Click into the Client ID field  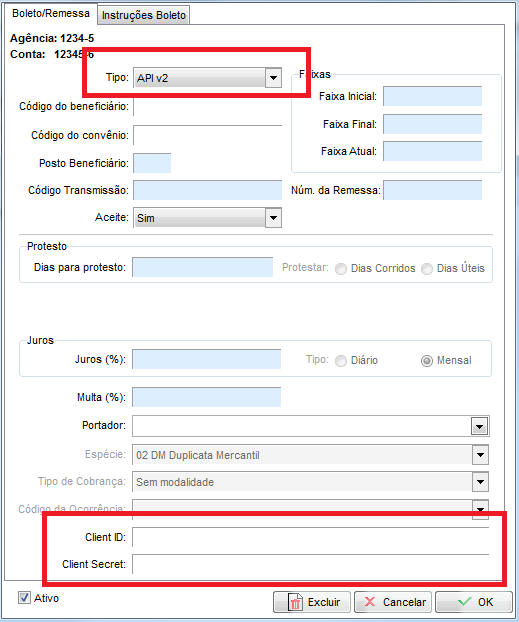(x=311, y=537)
